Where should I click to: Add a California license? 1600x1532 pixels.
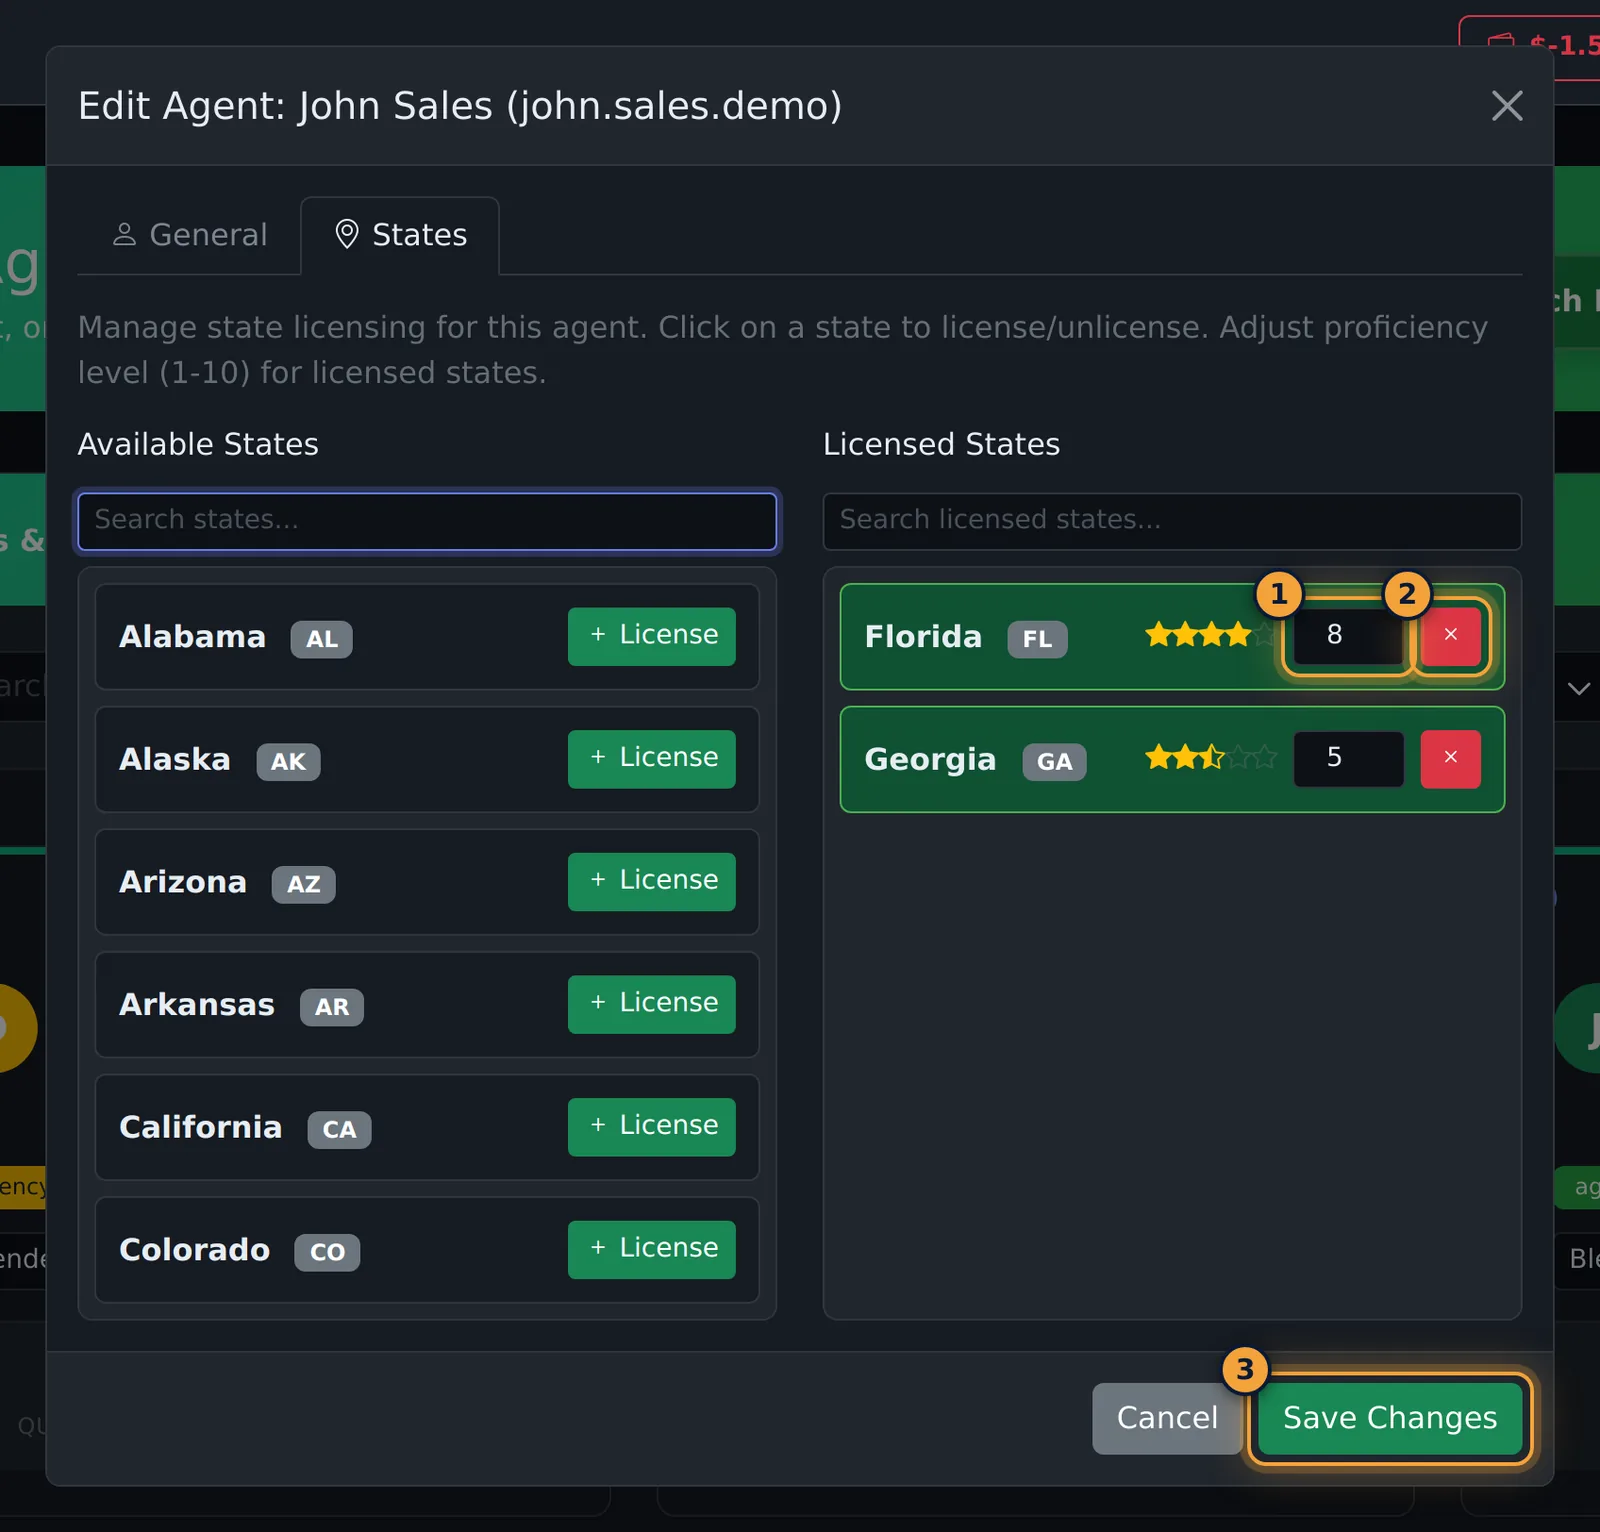652,1127
